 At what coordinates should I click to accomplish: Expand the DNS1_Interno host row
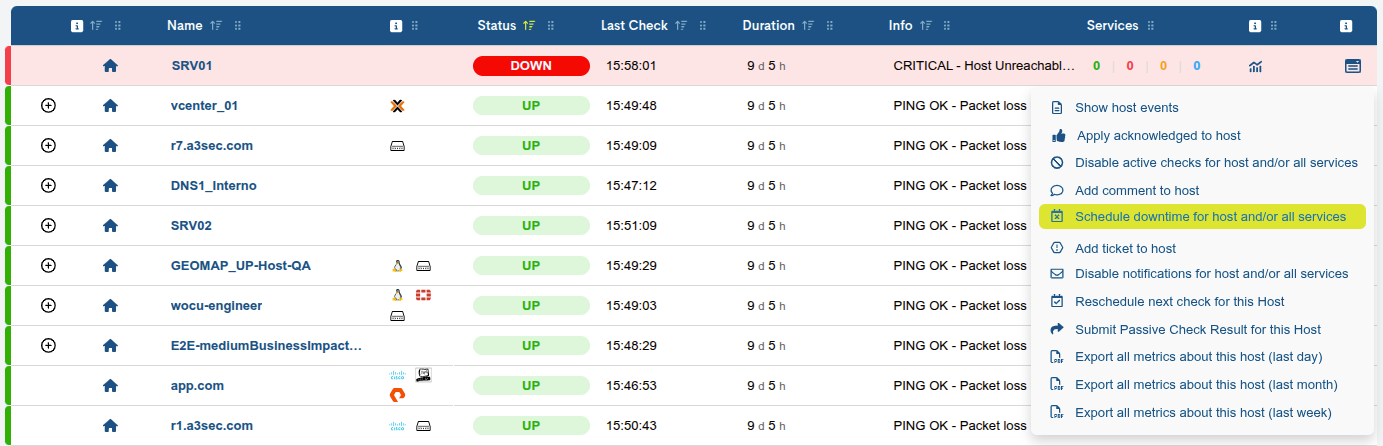[48, 185]
